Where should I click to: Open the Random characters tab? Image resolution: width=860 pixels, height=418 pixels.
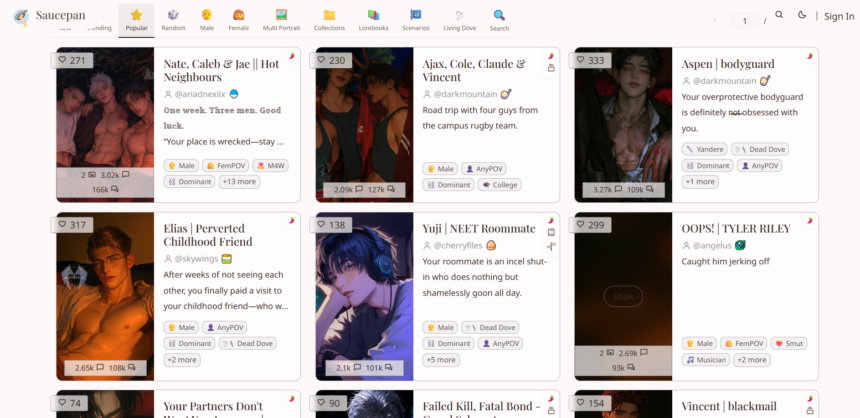pyautogui.click(x=173, y=19)
